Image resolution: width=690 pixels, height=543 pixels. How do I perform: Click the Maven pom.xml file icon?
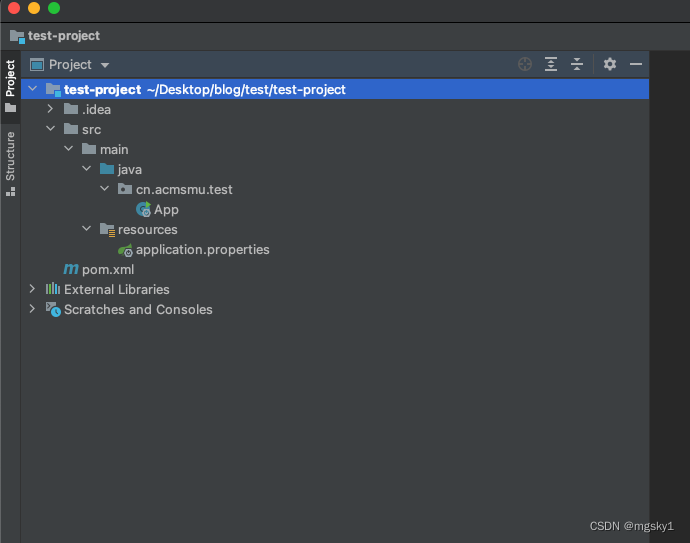(x=71, y=269)
